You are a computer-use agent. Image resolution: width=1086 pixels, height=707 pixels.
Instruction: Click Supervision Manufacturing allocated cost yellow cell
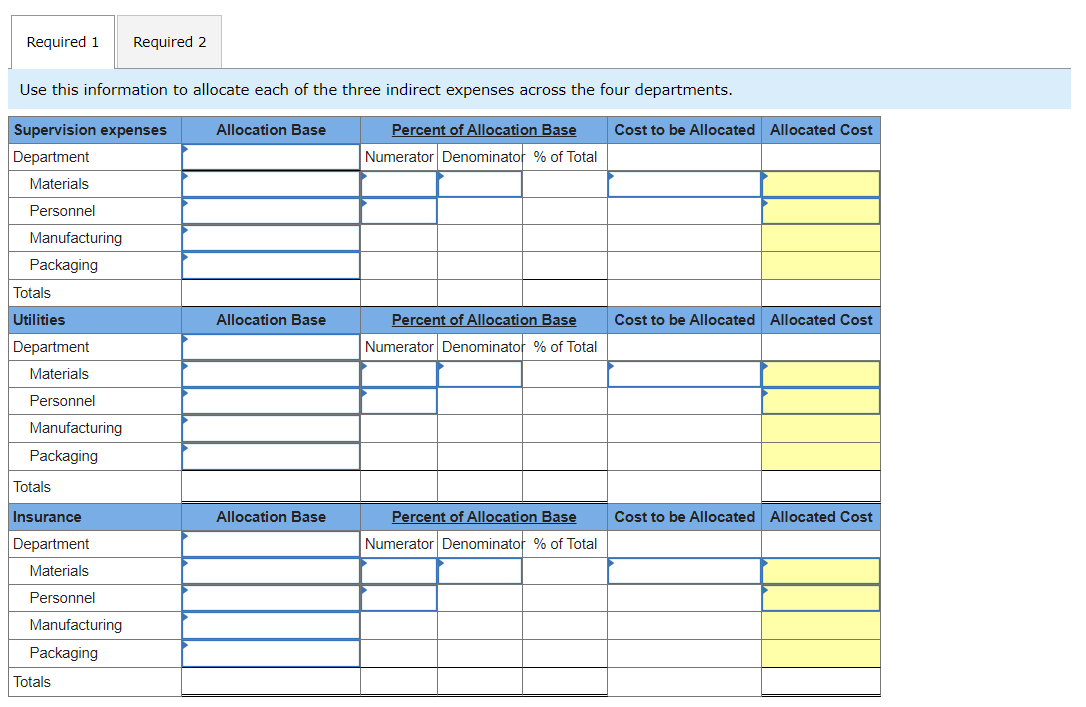(x=821, y=238)
